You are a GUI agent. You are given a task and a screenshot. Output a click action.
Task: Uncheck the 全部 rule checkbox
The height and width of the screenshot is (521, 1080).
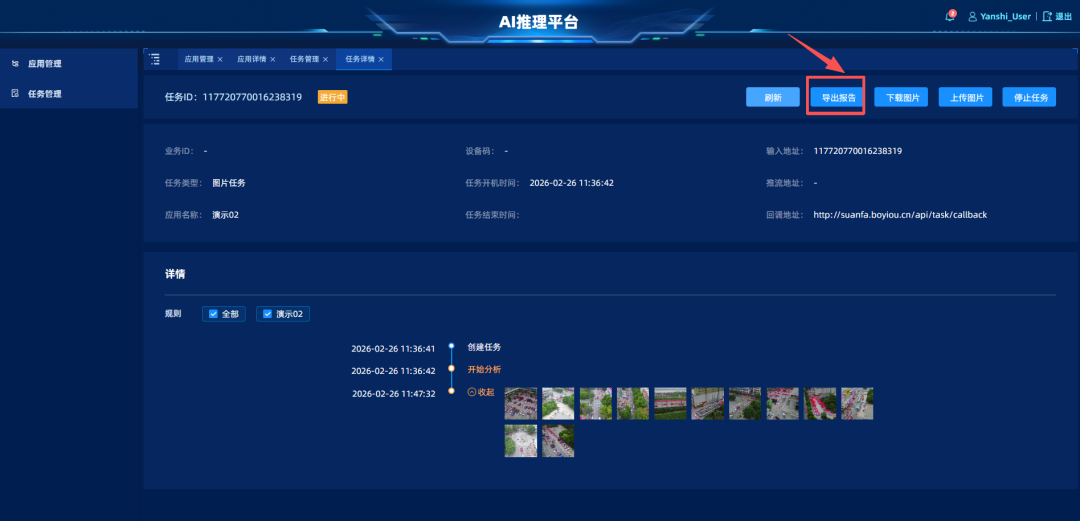click(211, 314)
